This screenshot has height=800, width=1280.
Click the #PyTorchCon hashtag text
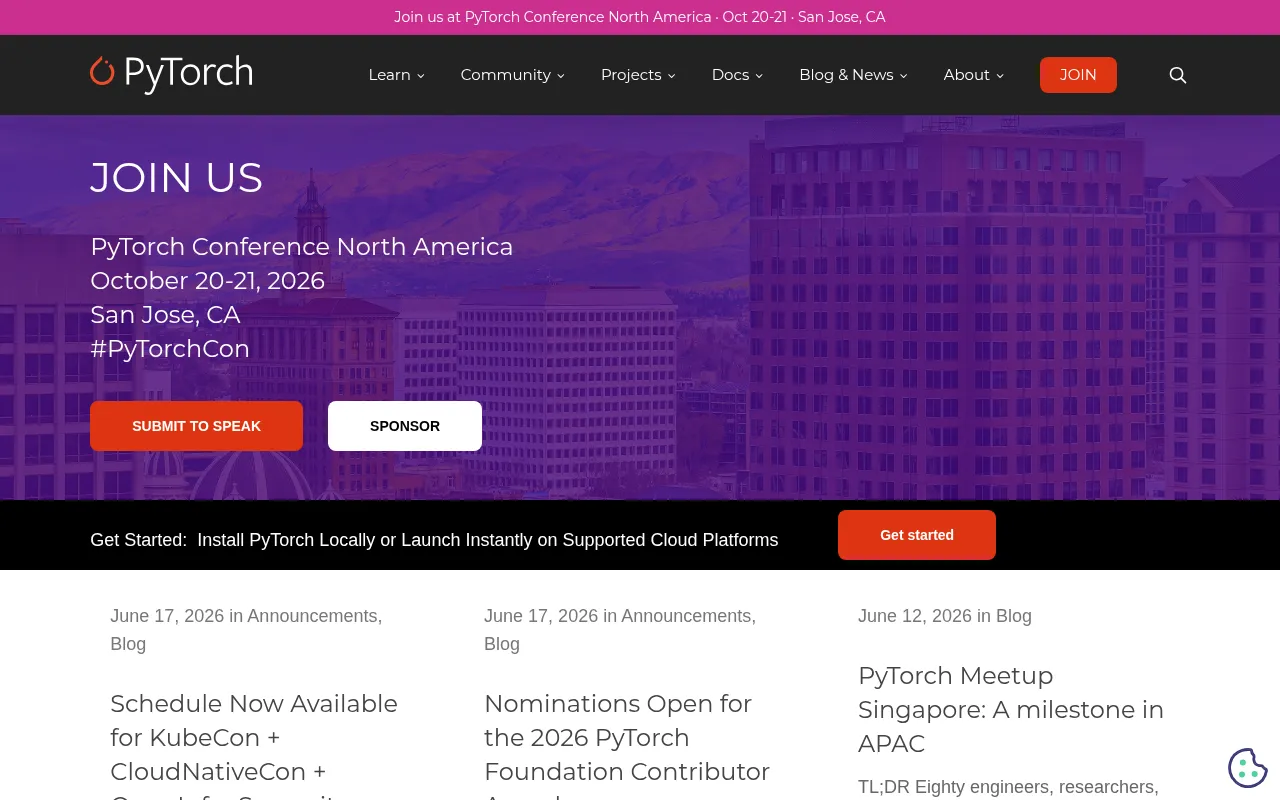click(x=170, y=349)
